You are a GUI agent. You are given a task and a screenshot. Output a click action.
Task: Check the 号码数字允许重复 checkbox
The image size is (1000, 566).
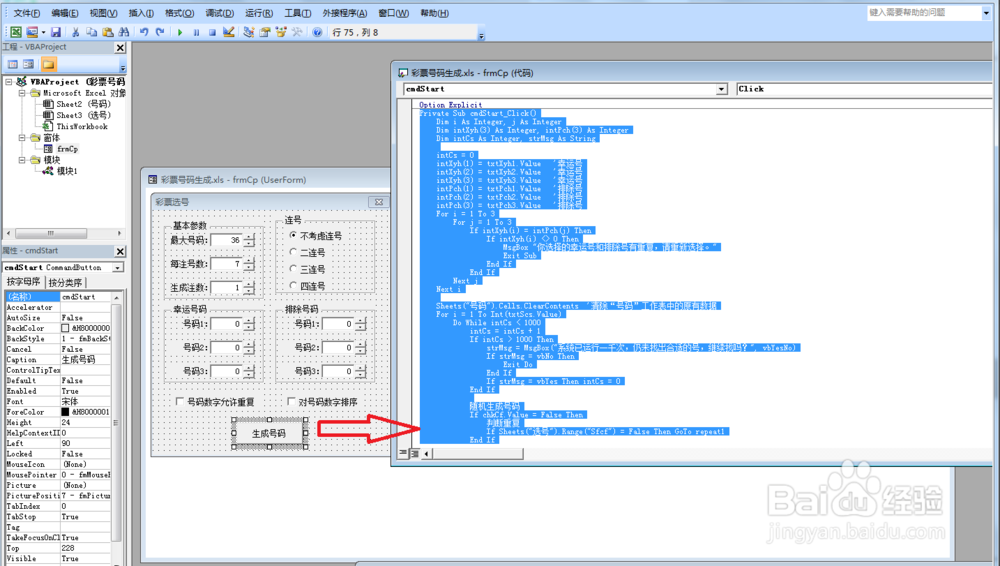(215, 401)
